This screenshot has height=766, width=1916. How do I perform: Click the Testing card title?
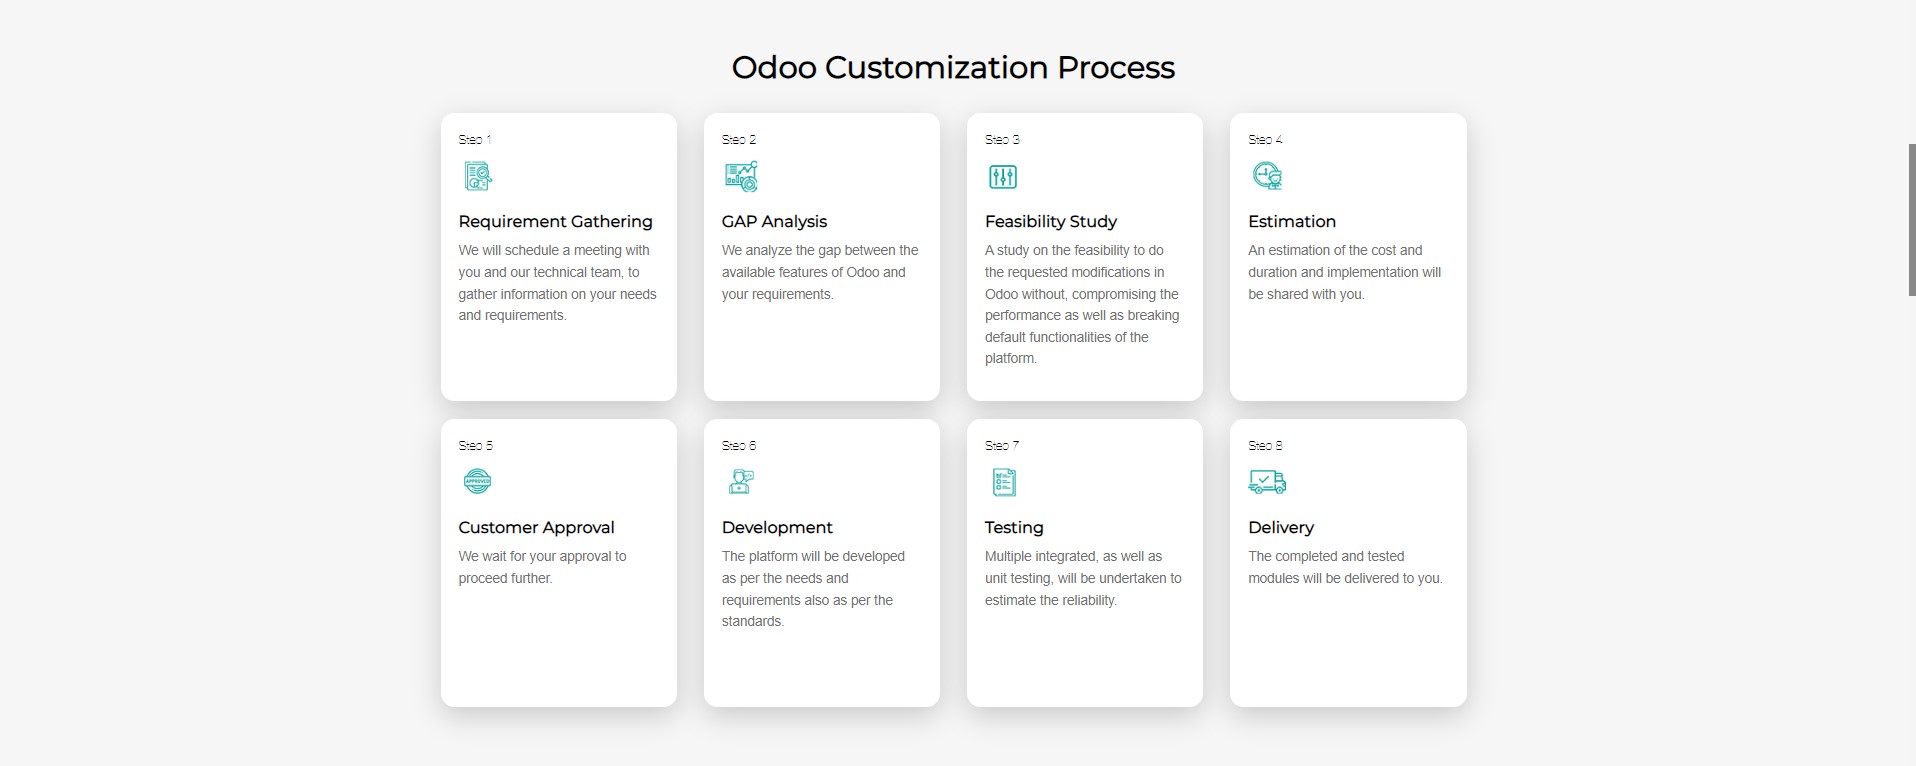(1013, 528)
